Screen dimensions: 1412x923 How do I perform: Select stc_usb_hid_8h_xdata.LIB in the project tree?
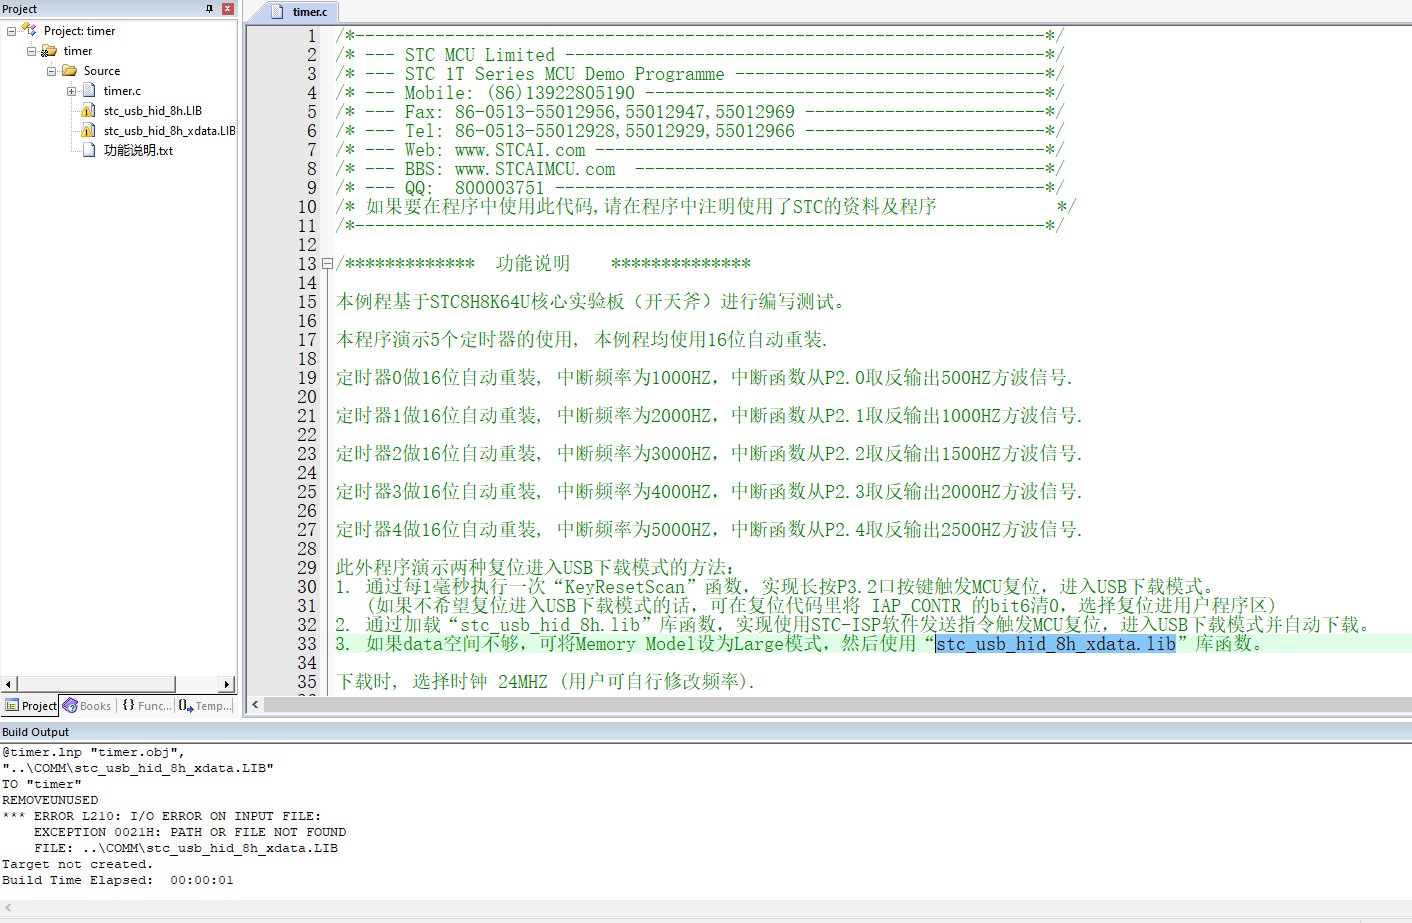[x=169, y=131]
